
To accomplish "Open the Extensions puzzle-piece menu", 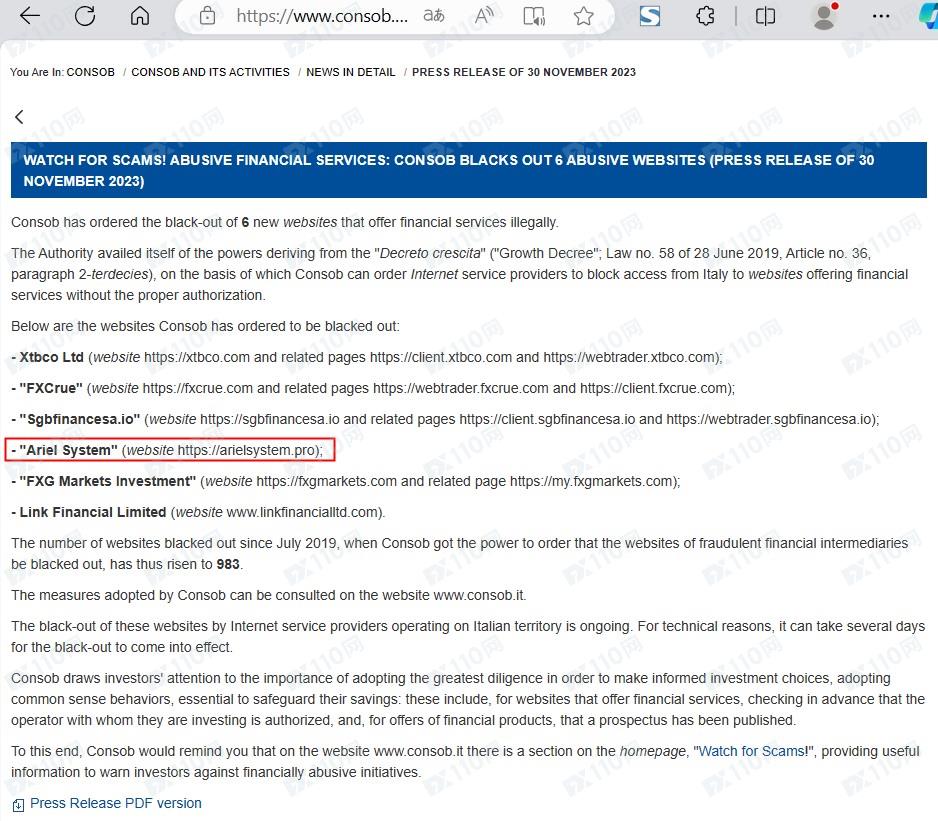I will tap(706, 16).
